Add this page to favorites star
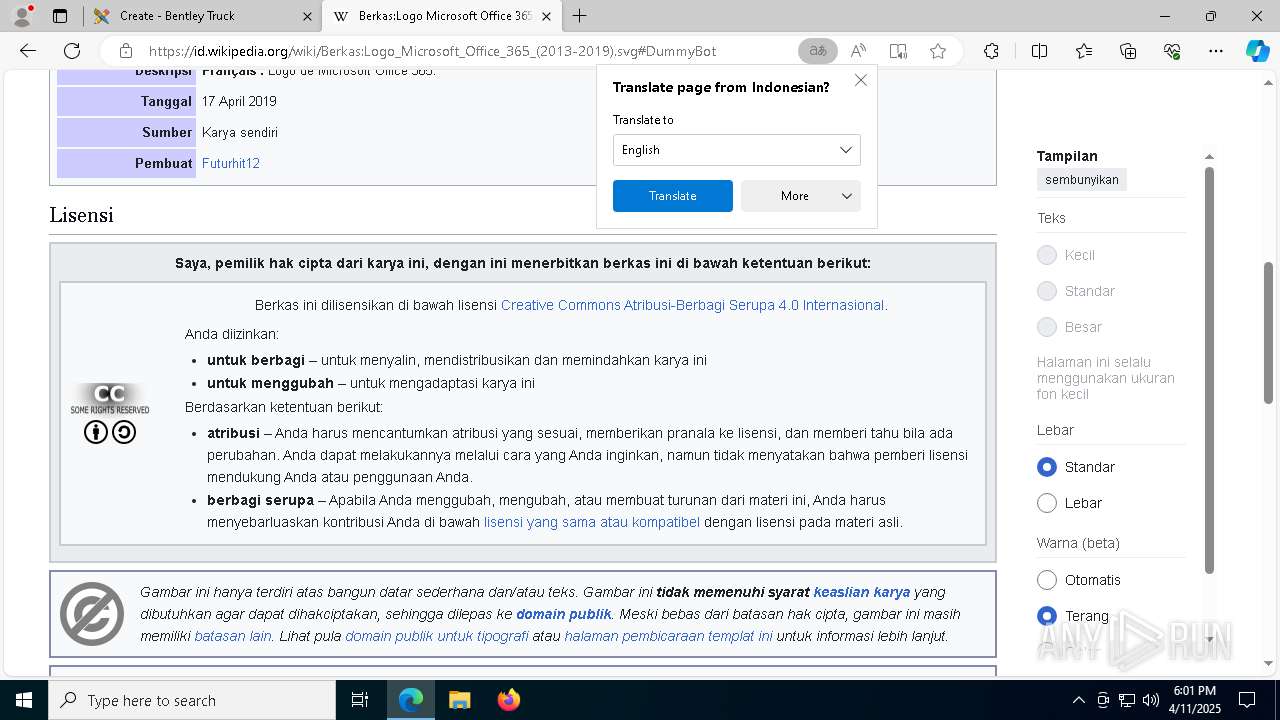The height and width of the screenshot is (720, 1280). 938,51
